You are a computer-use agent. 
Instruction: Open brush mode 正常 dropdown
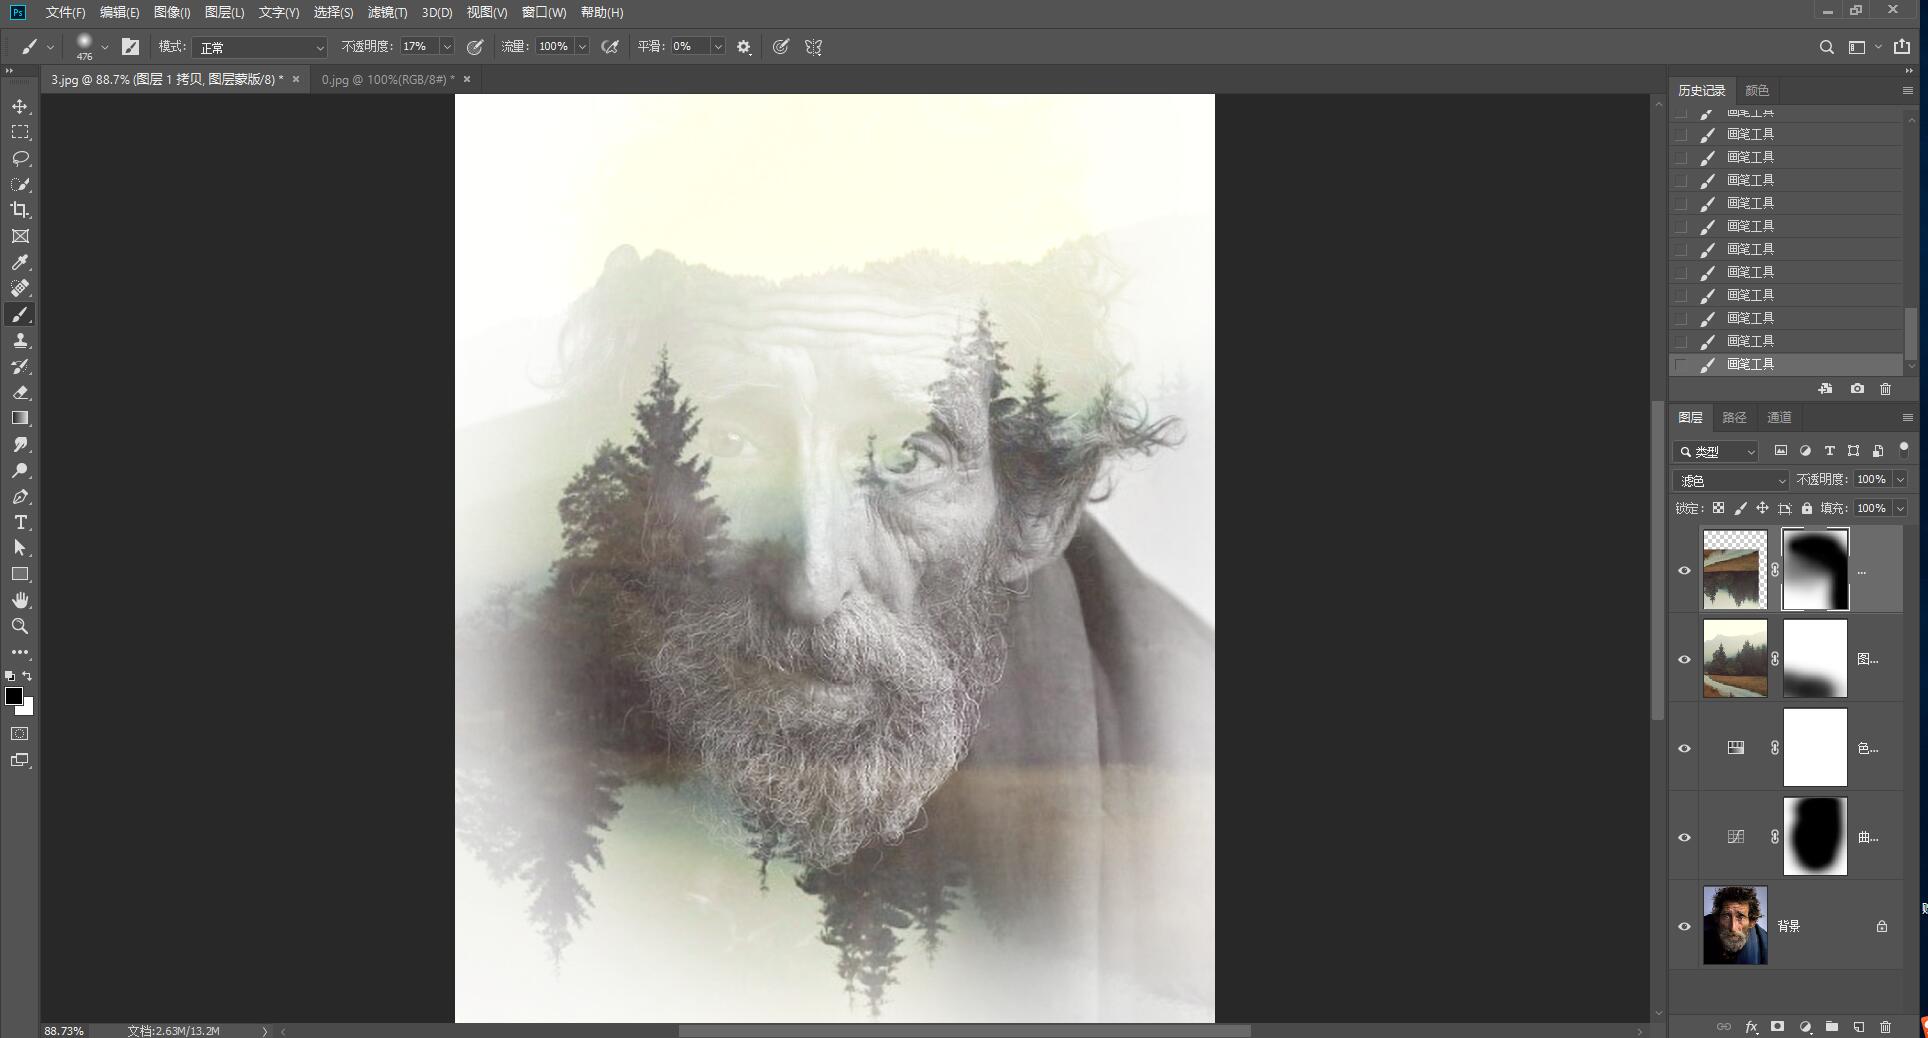[x=260, y=47]
